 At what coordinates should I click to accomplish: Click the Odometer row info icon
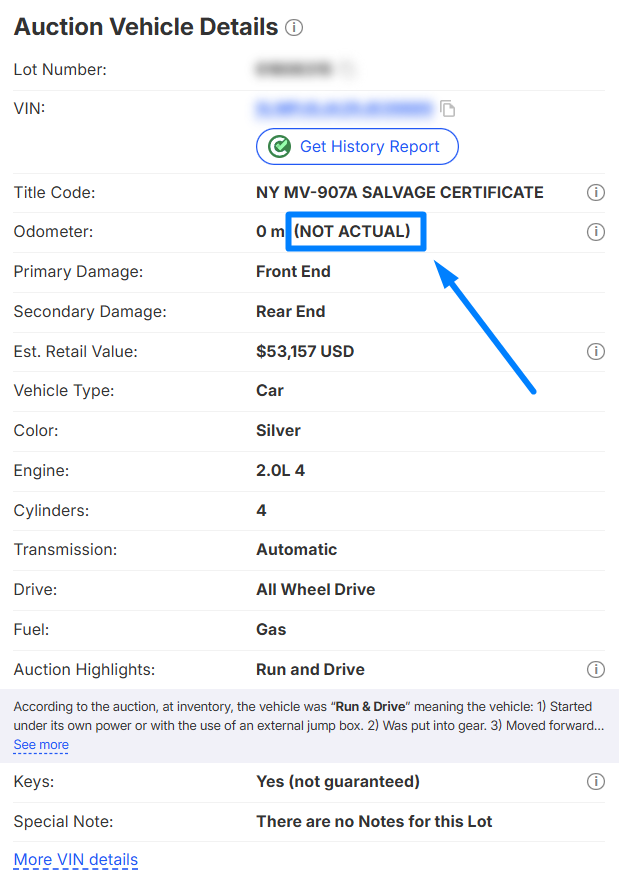(596, 232)
